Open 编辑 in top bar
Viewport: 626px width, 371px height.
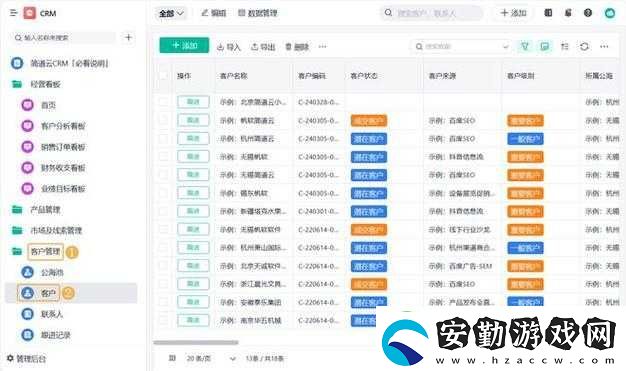click(214, 13)
